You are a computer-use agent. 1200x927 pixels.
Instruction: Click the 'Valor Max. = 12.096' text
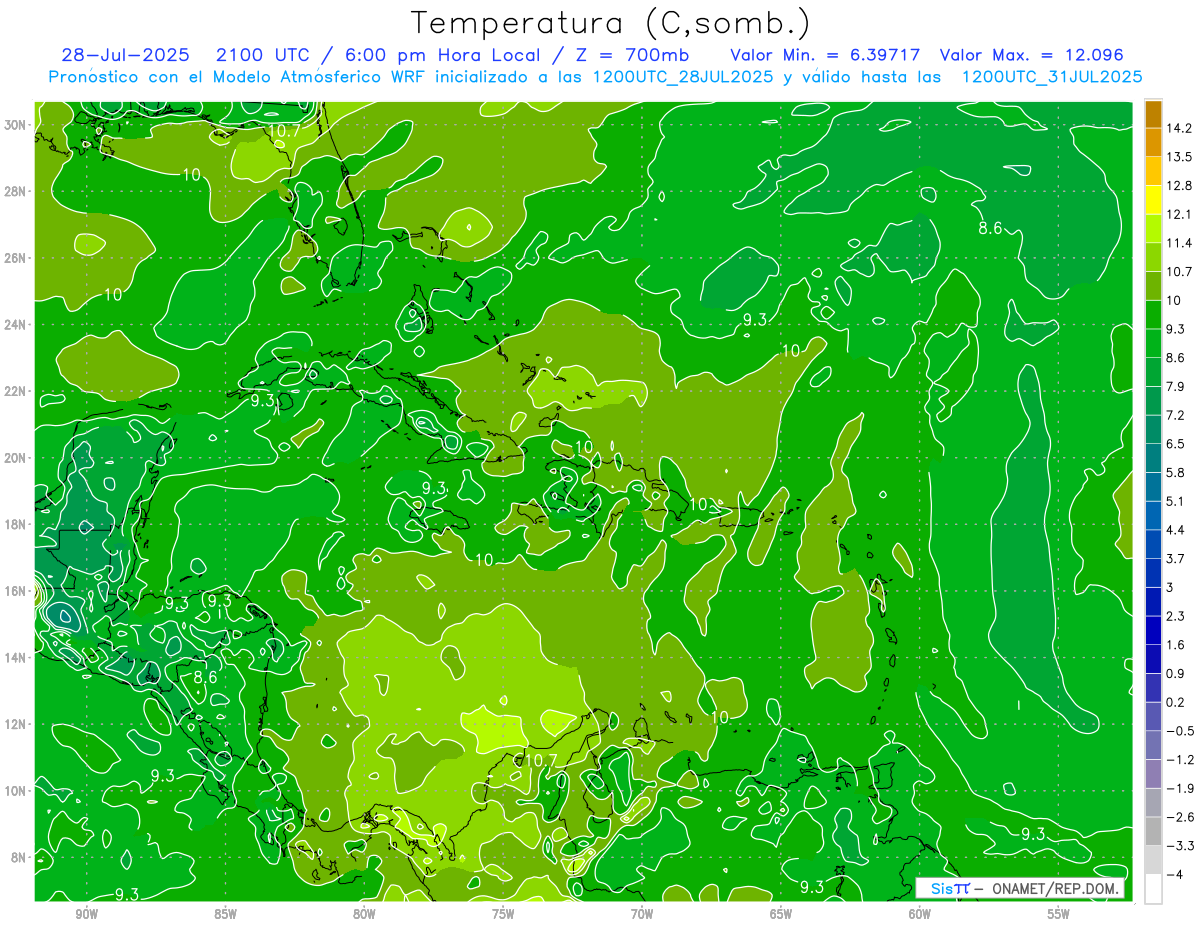pos(1030,55)
